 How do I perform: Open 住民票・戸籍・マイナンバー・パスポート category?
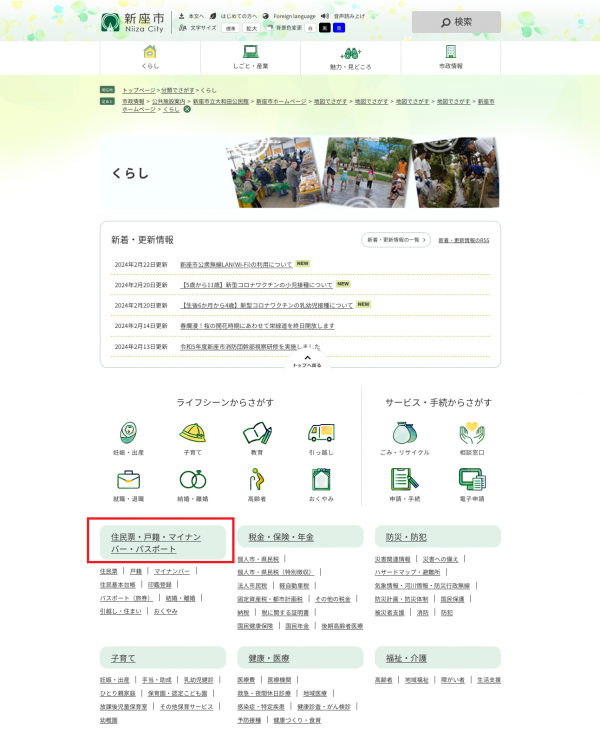click(x=163, y=543)
